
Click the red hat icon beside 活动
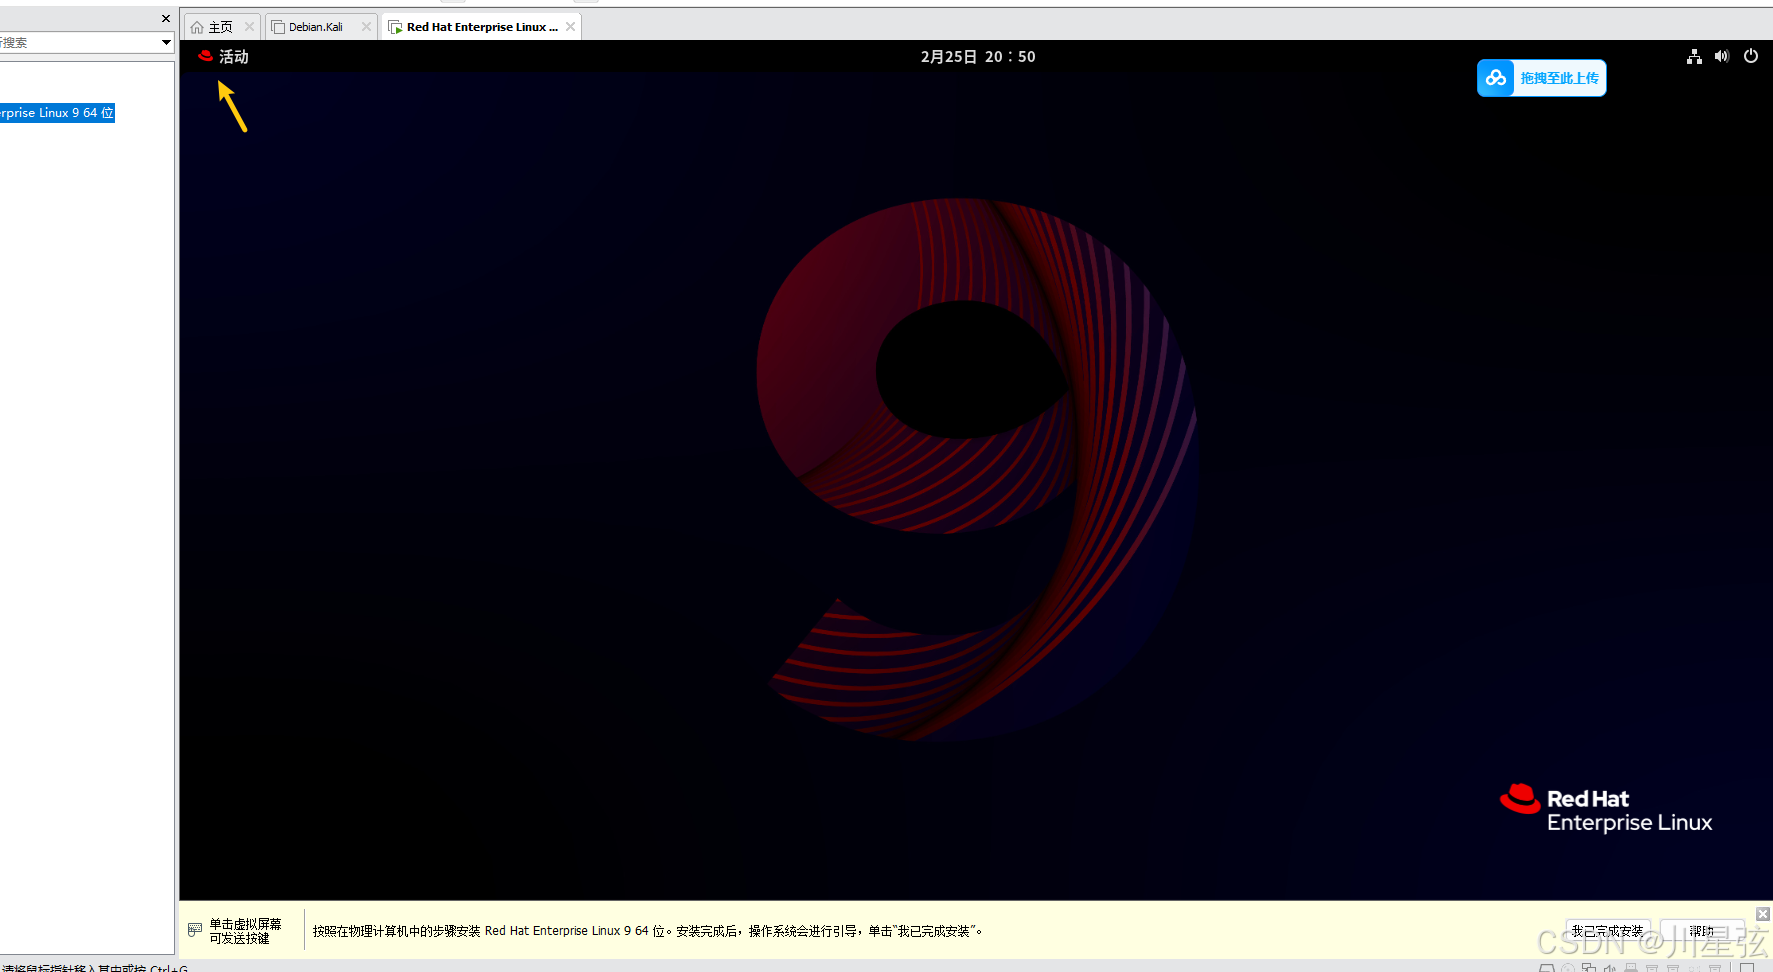tap(205, 57)
